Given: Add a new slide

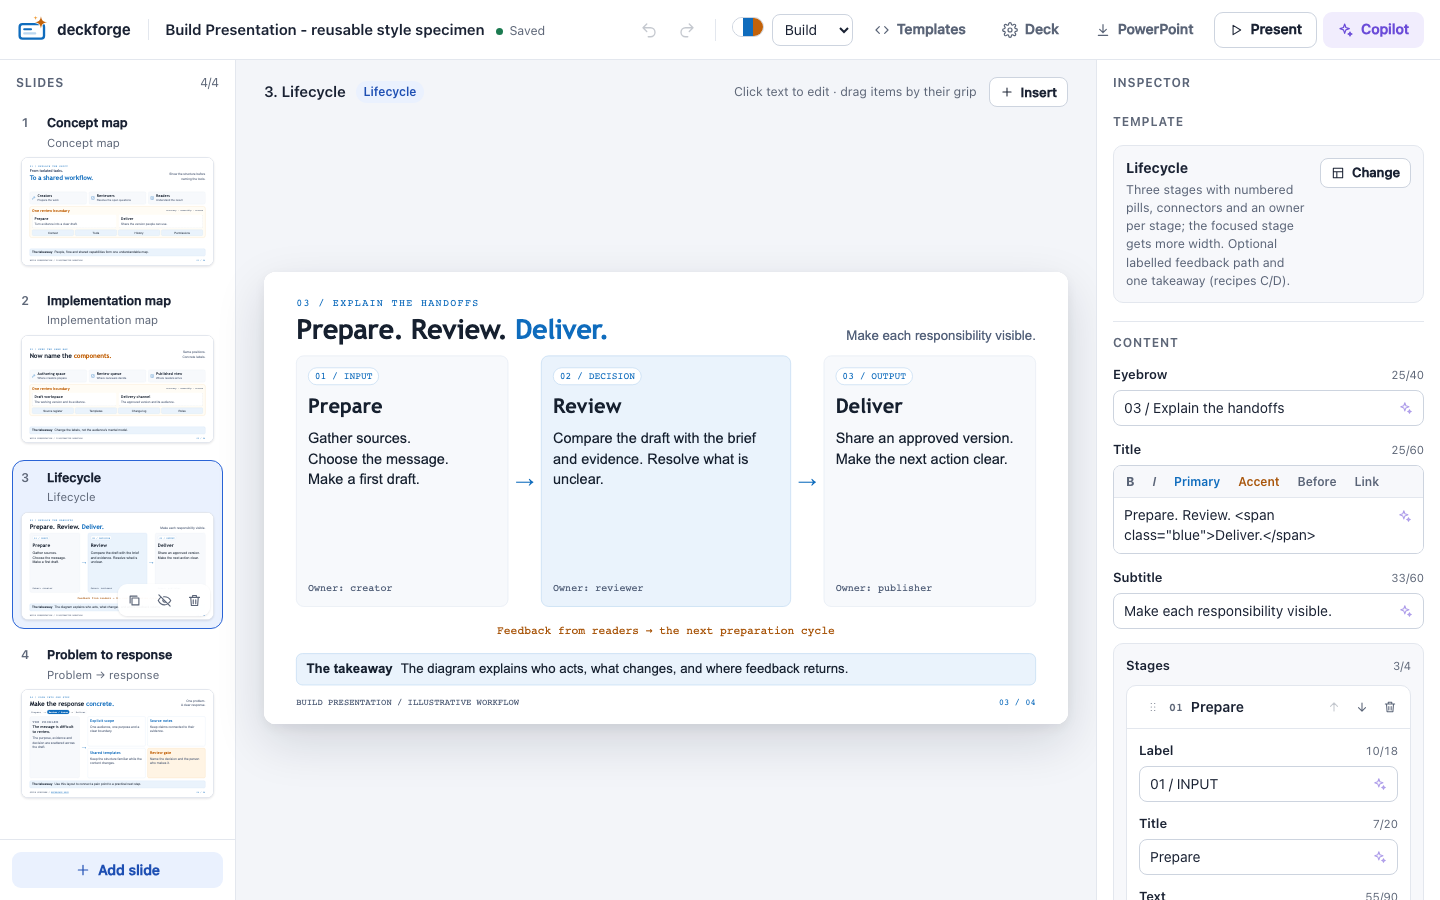Looking at the screenshot, I should click(x=117, y=870).
